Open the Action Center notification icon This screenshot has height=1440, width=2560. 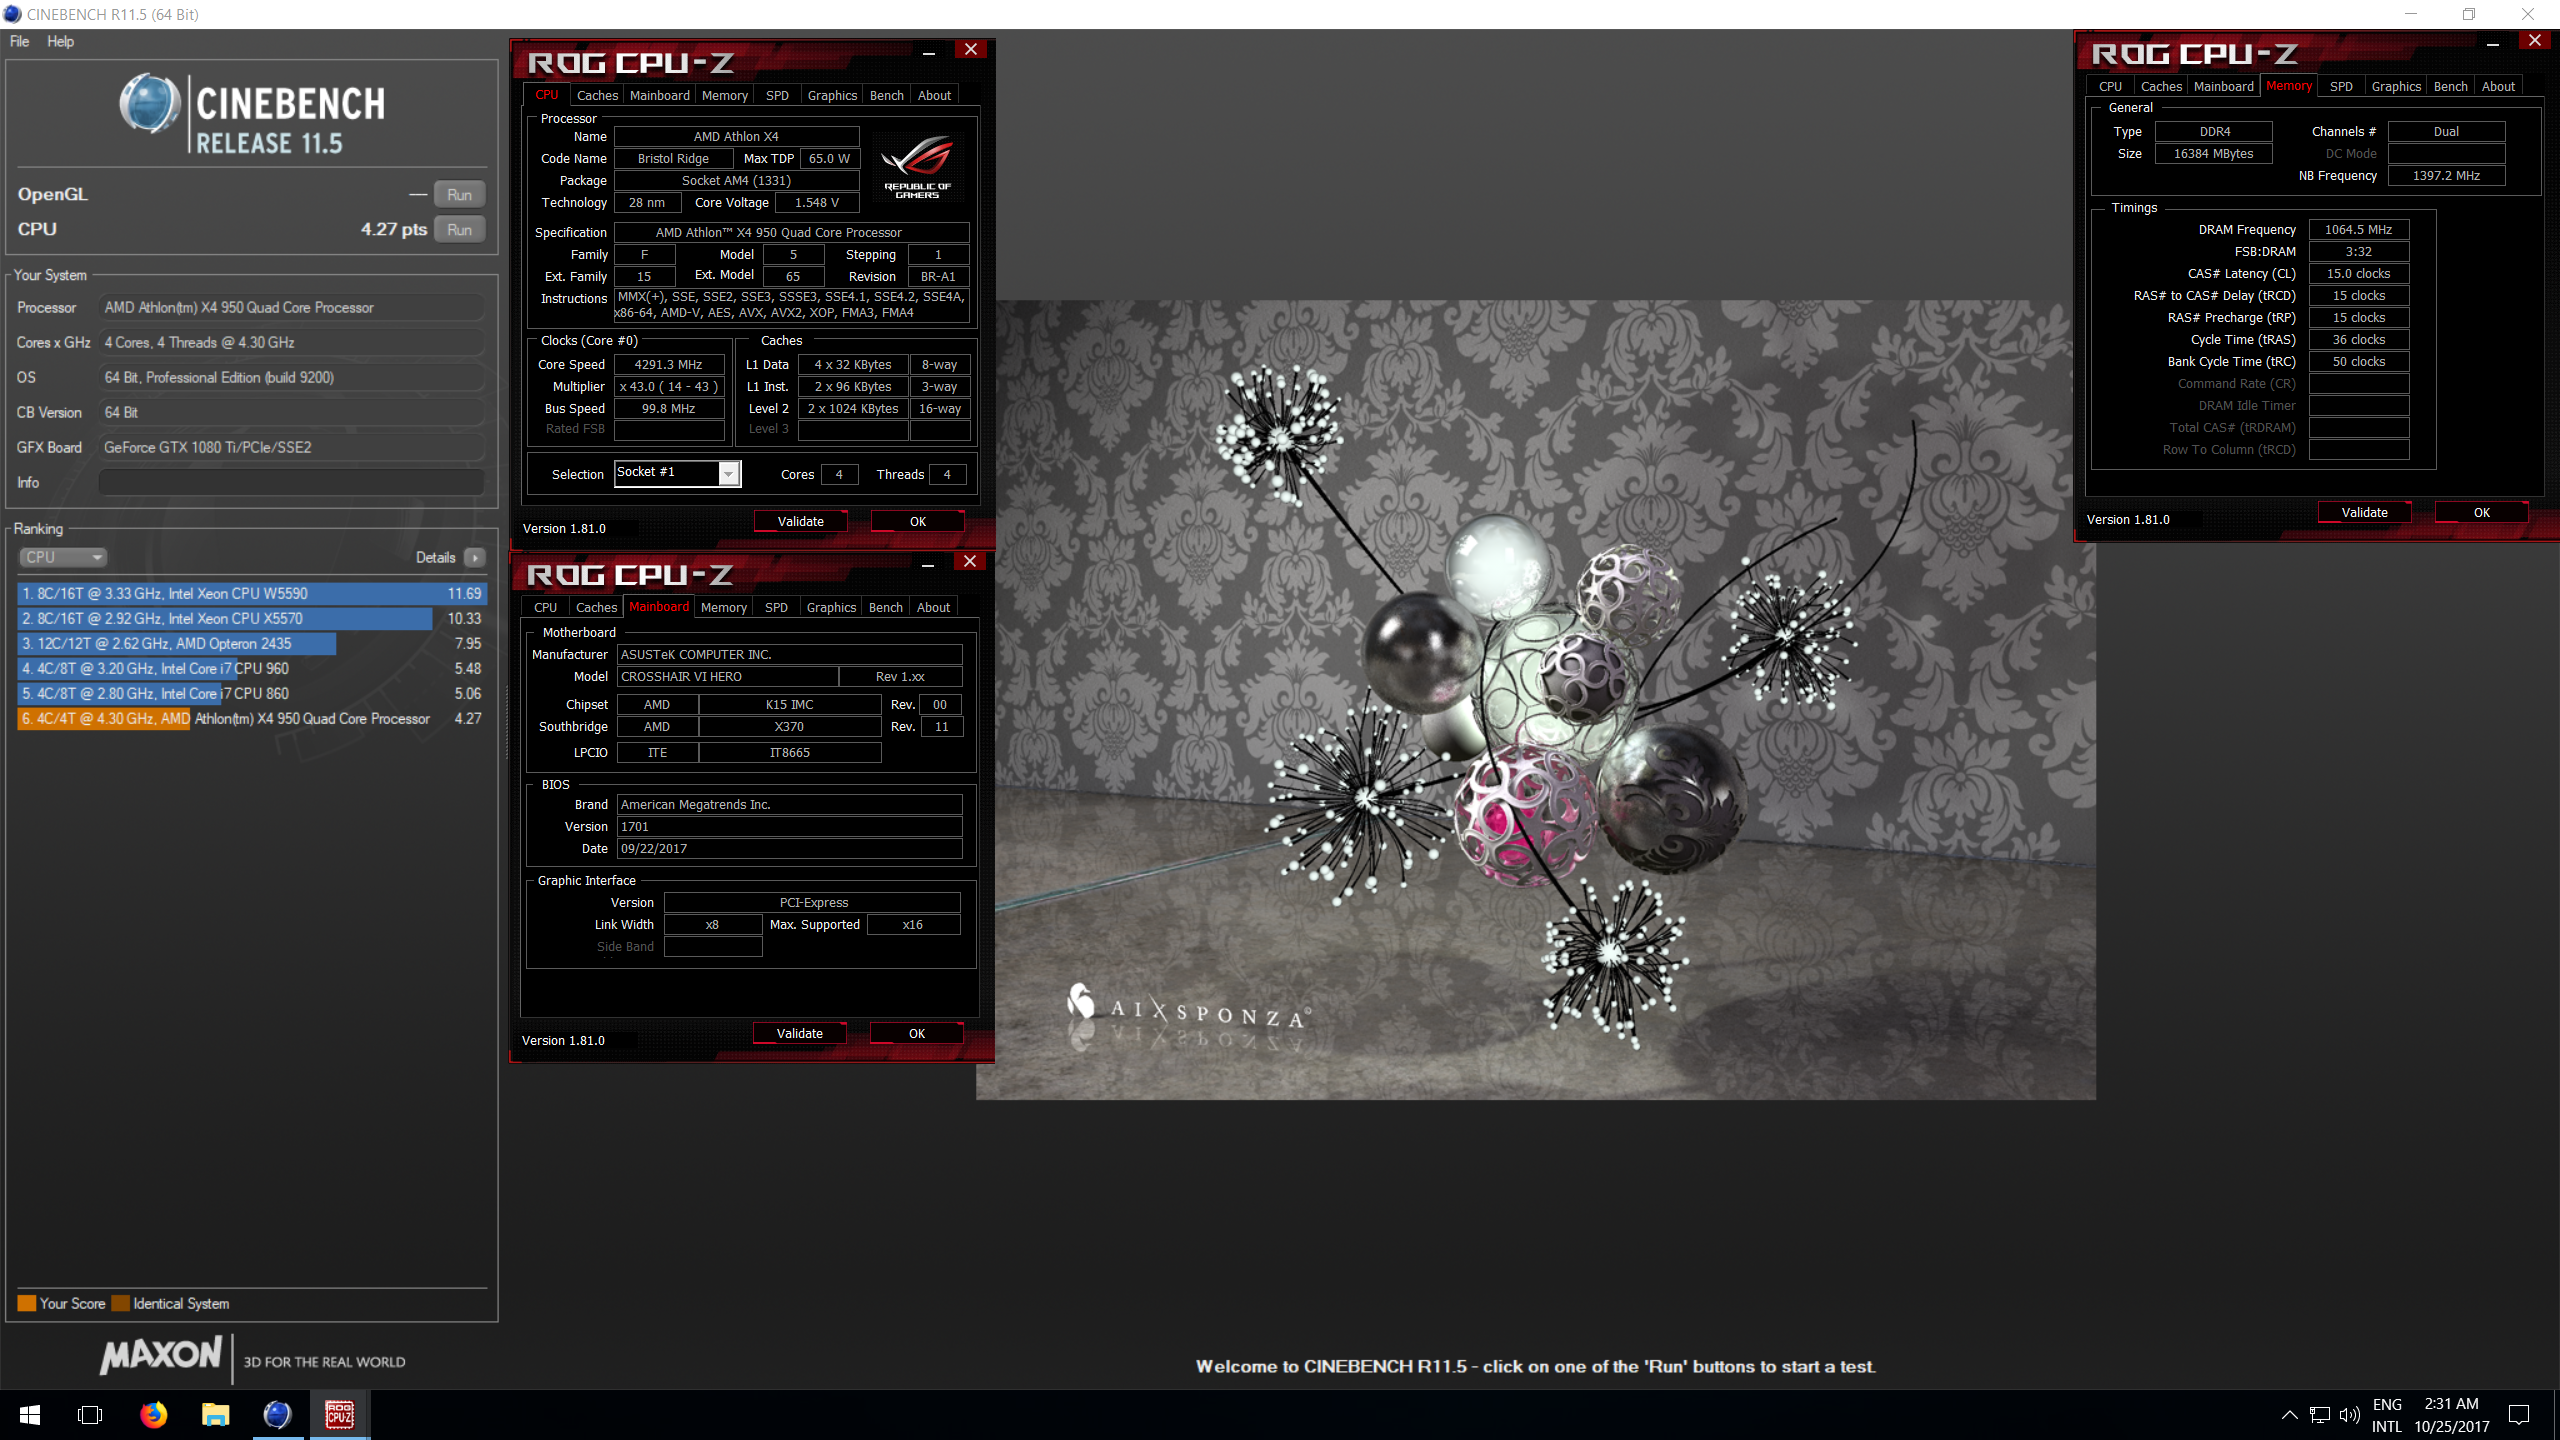(x=2519, y=1415)
